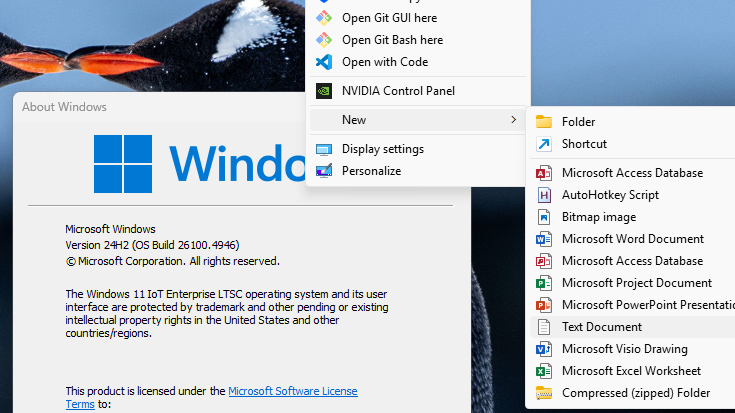Open the NVIDIA Control Panel entry
Screen dimensions: 735x413
tap(417, 91)
